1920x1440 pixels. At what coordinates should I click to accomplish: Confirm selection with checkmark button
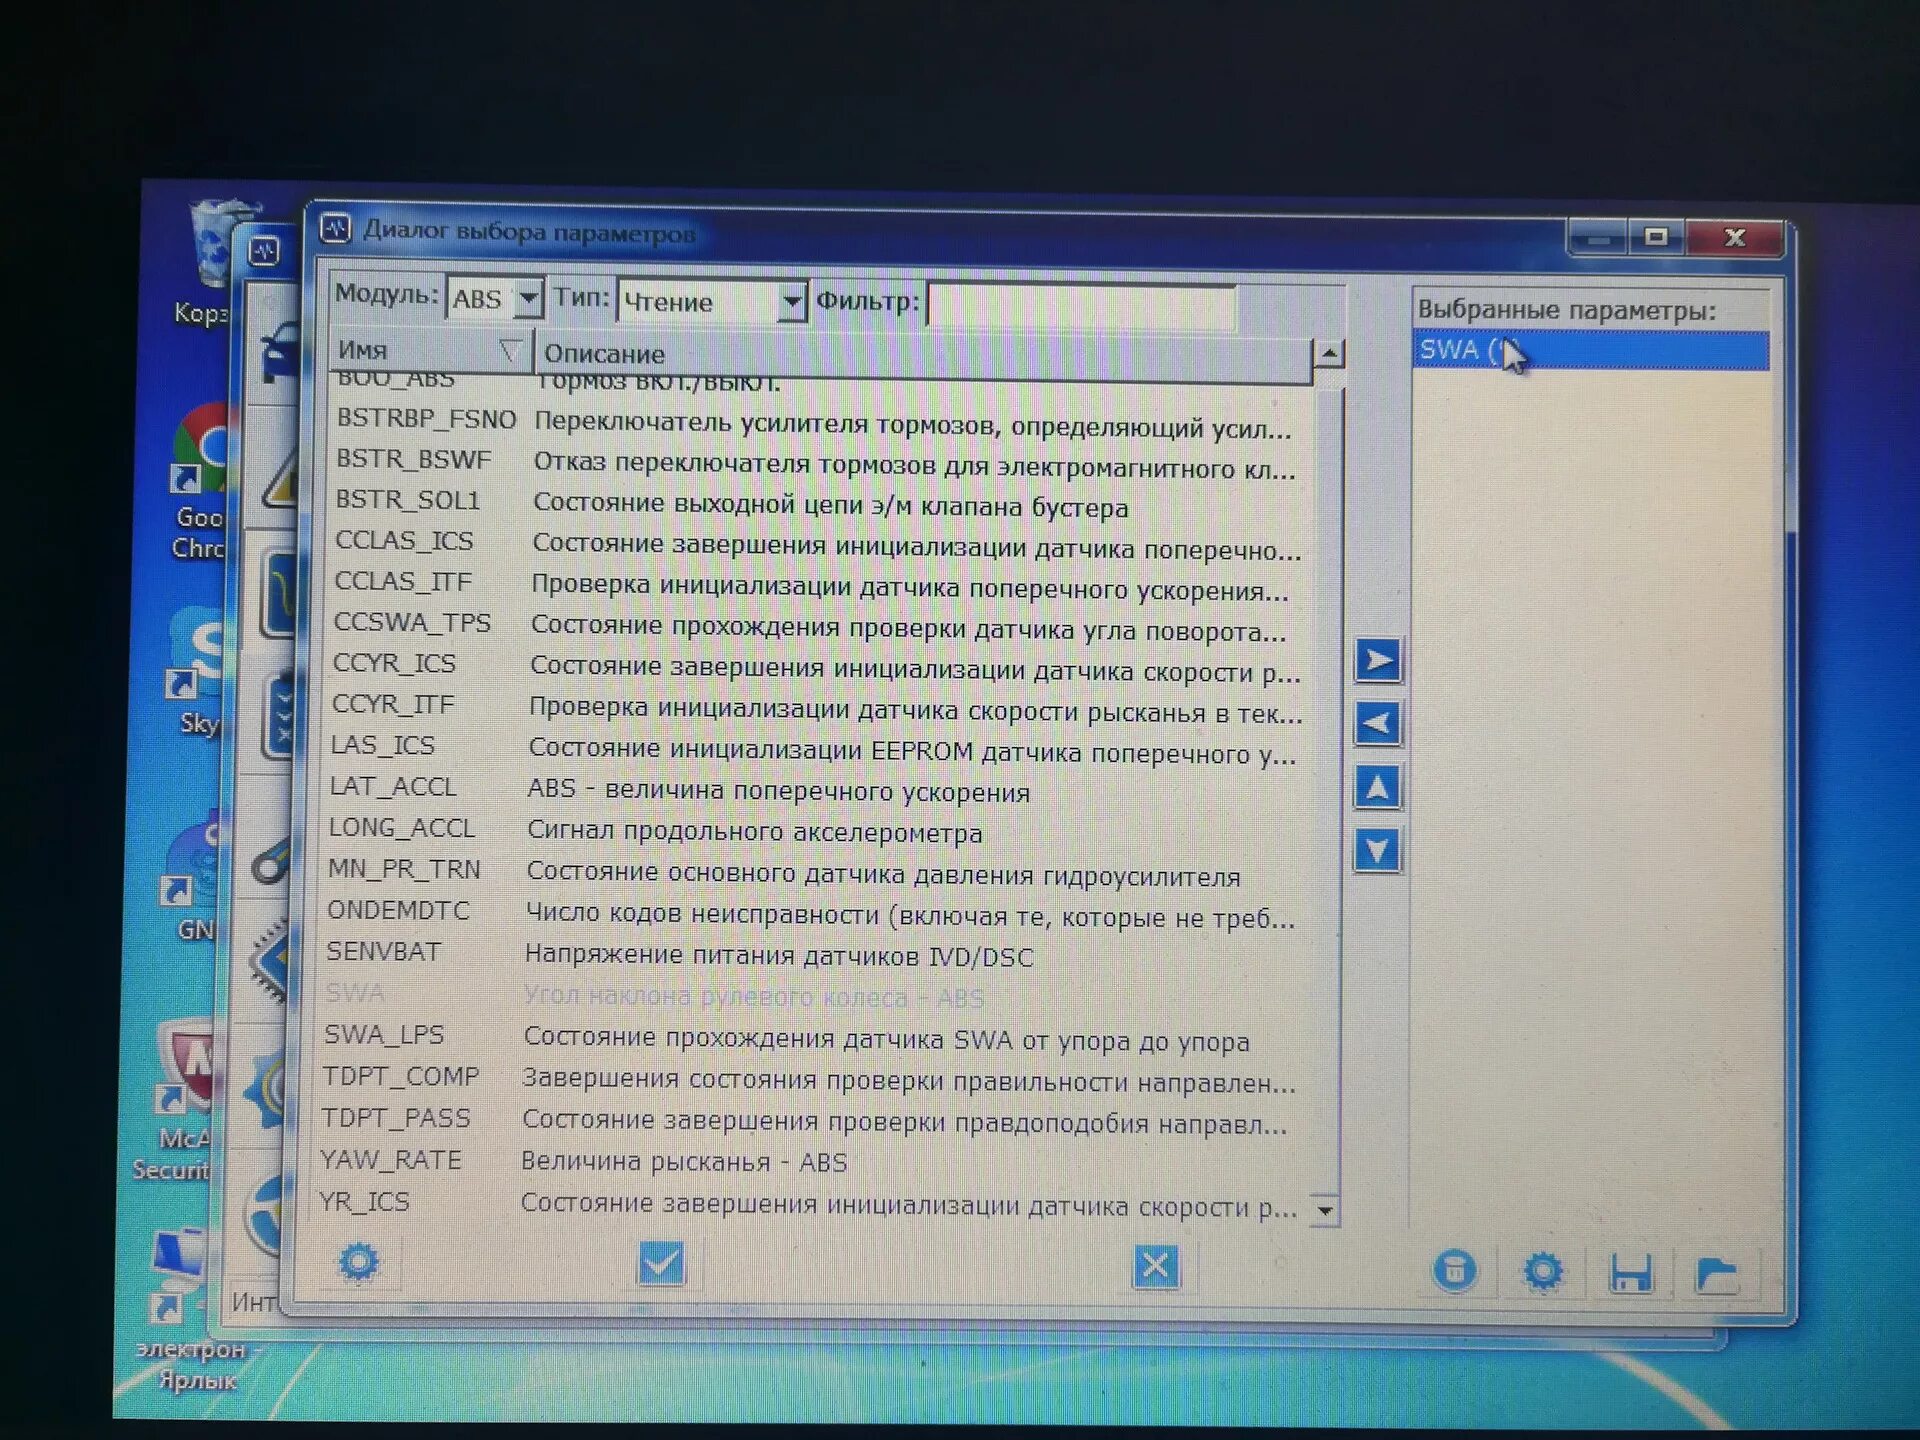point(661,1264)
